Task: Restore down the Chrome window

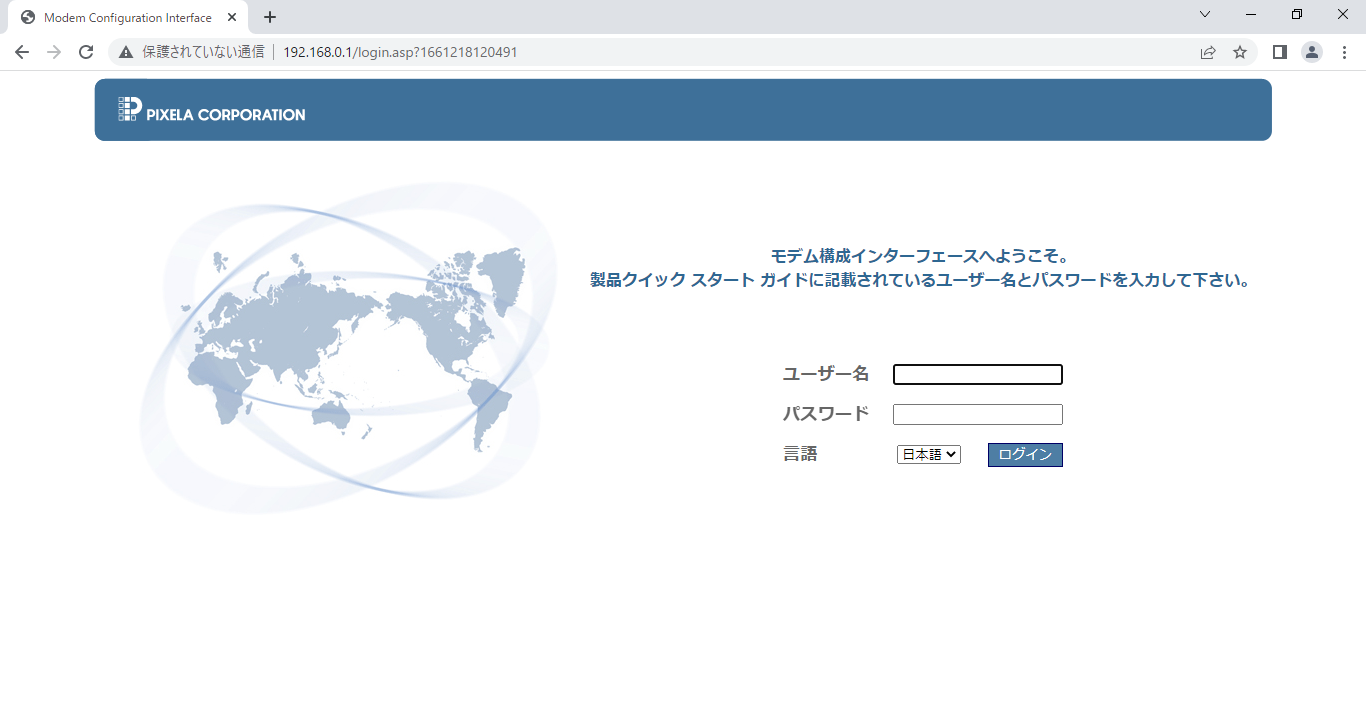Action: [x=1297, y=14]
